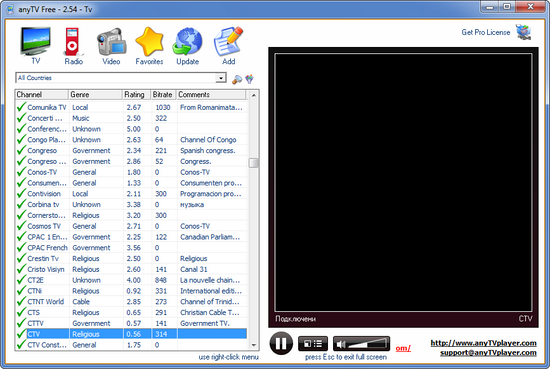Click the black video playback area

click(403, 182)
